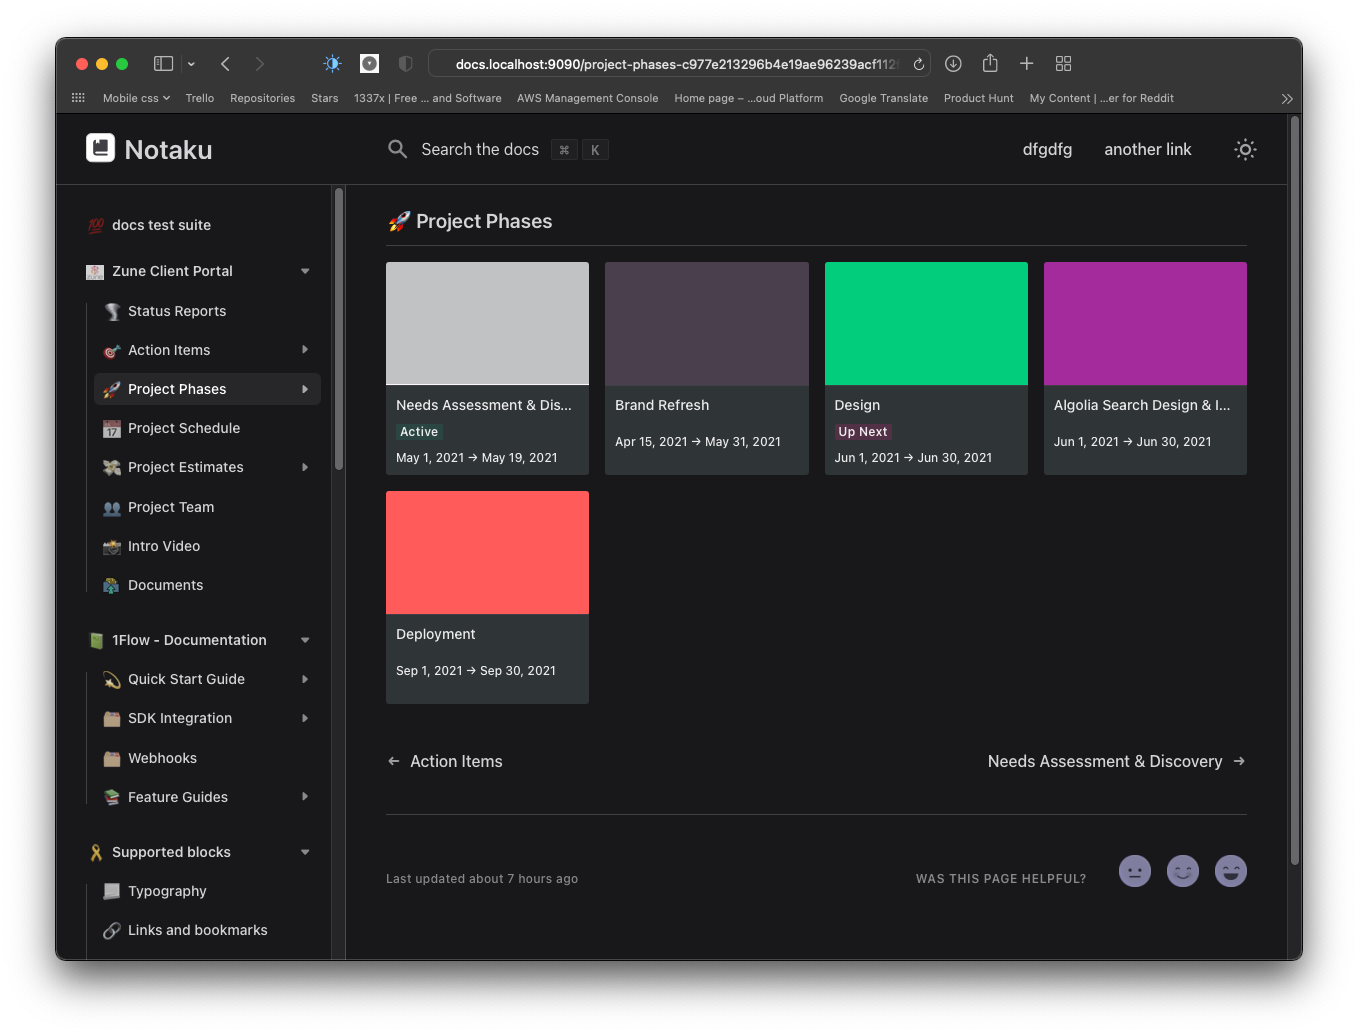1358x1034 pixels.
Task: Click the privacy shield icon in toolbar
Action: pos(405,64)
